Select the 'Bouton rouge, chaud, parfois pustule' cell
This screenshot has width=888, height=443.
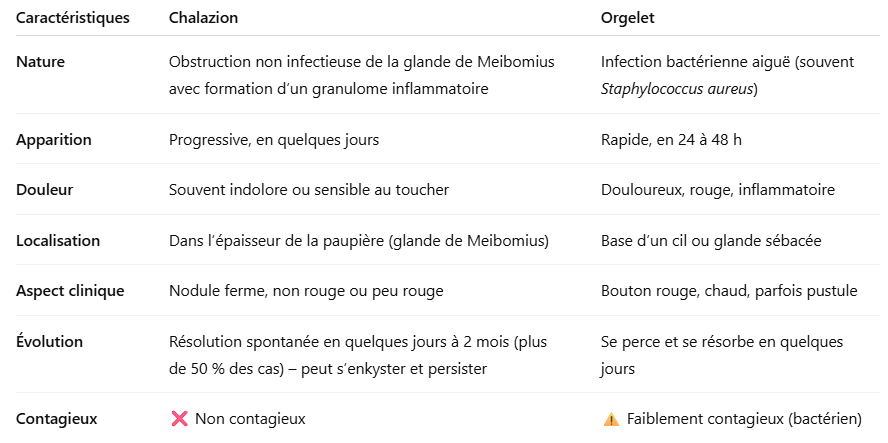point(729,291)
